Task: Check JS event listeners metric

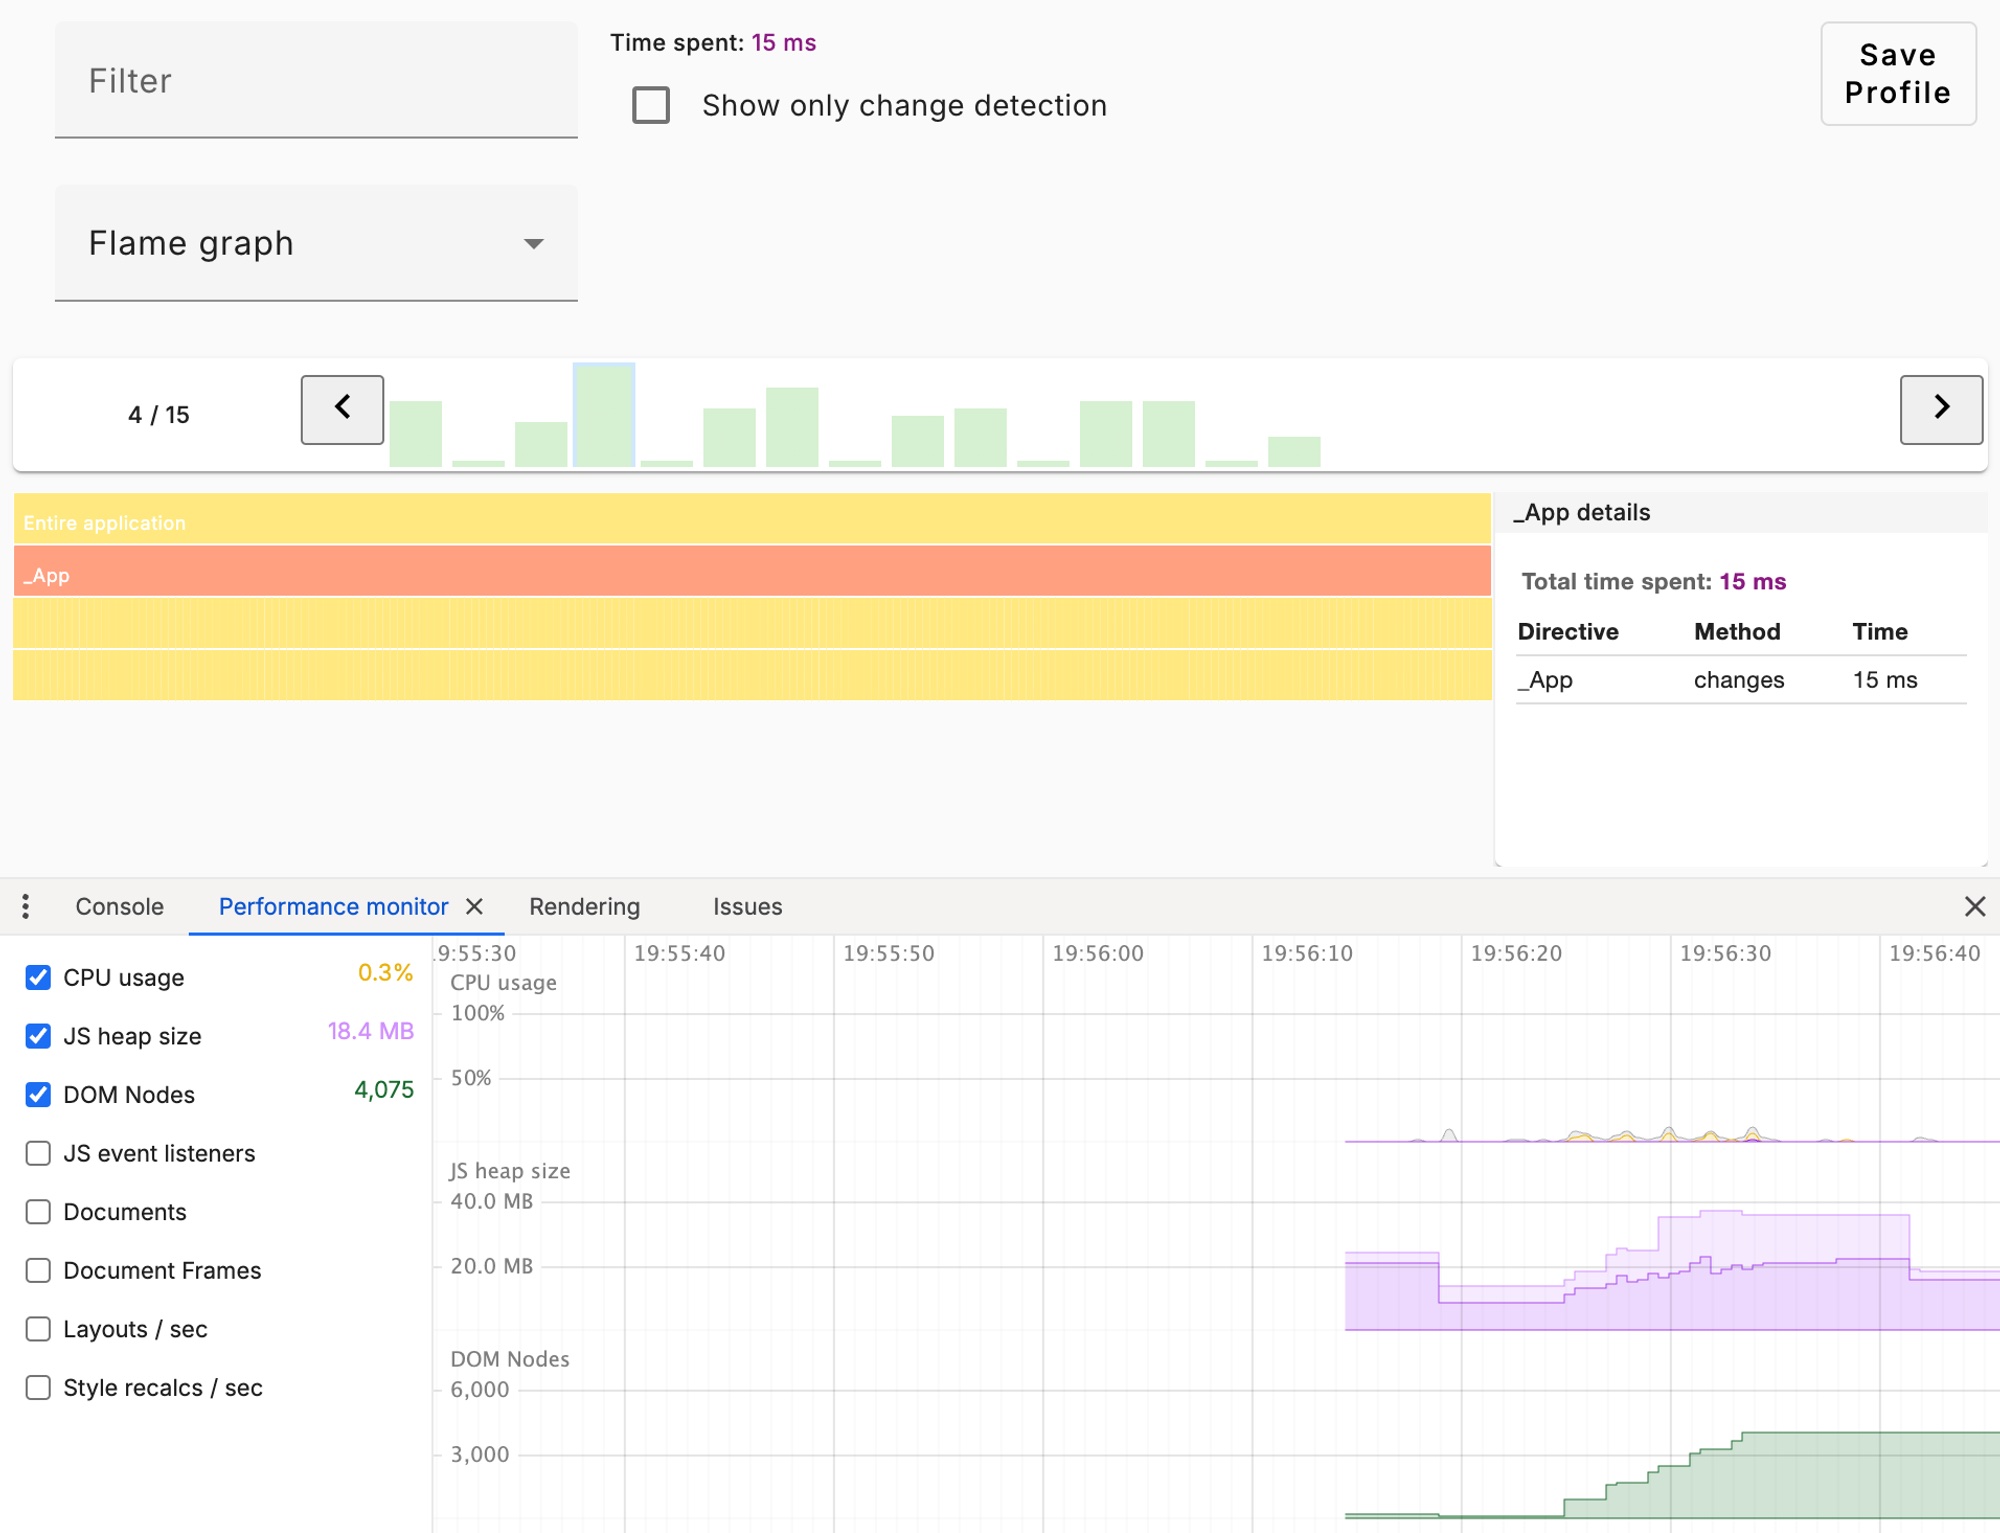Action: point(38,1153)
